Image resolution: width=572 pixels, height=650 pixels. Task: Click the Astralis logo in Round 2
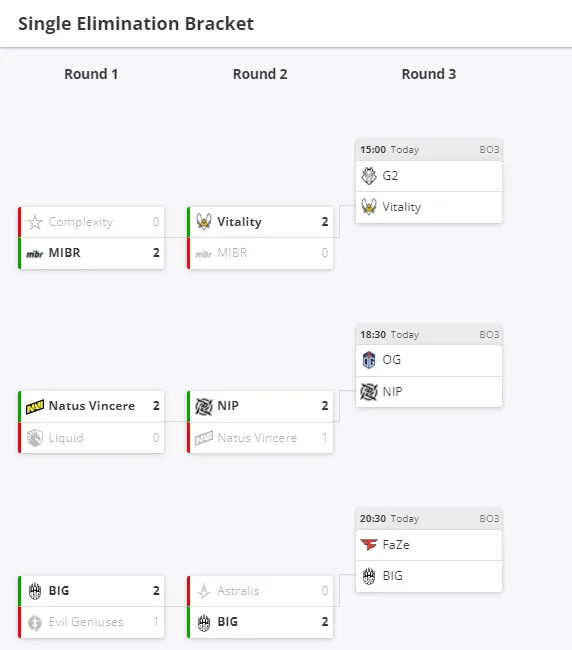(204, 591)
